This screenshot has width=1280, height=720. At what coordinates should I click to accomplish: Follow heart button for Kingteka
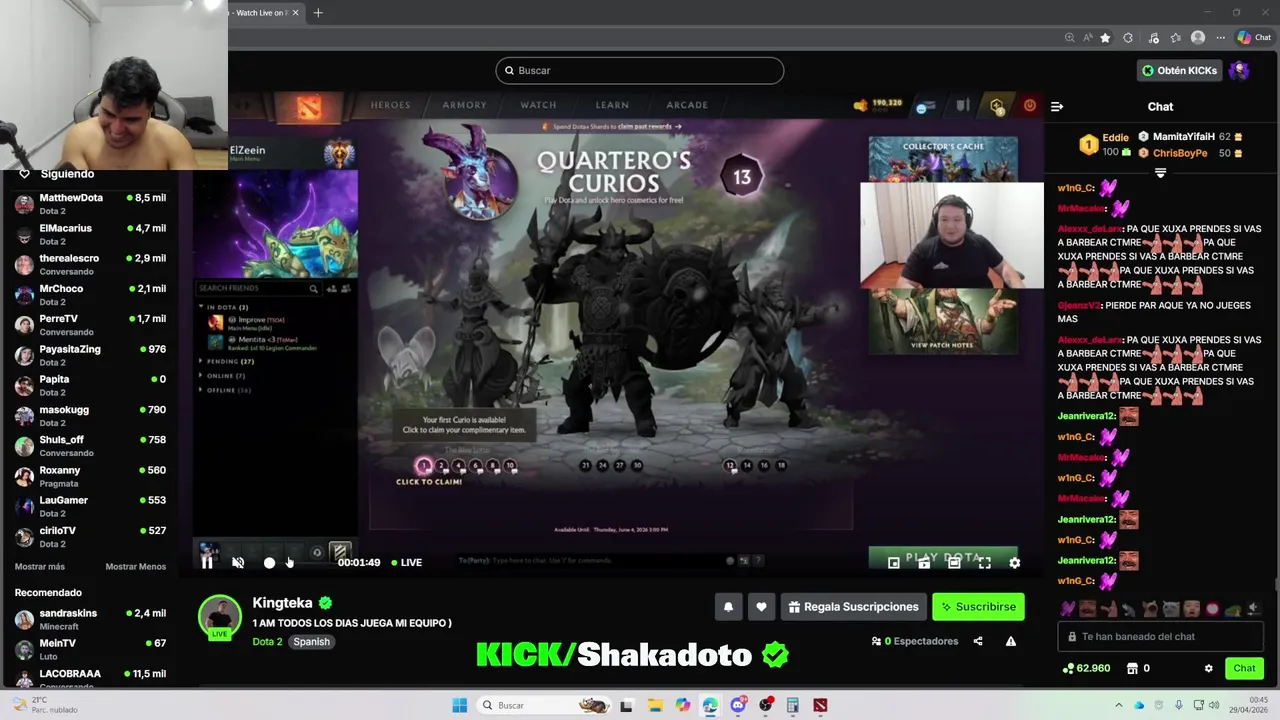(761, 607)
